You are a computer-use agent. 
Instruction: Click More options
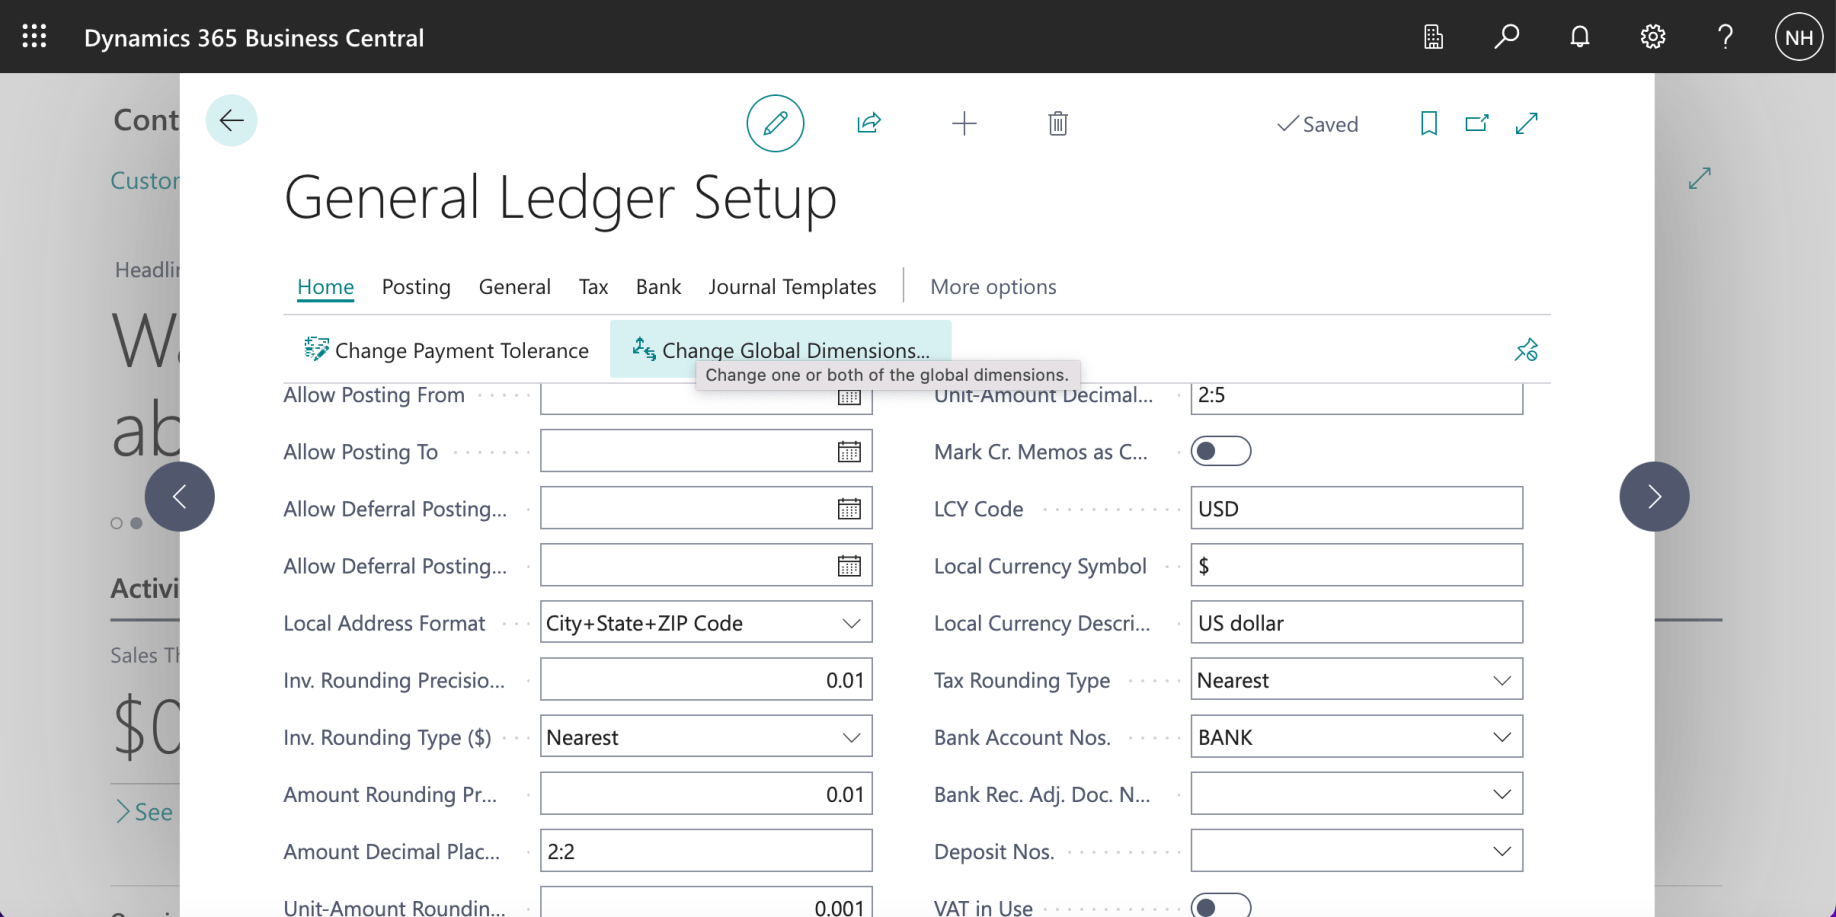[993, 287]
